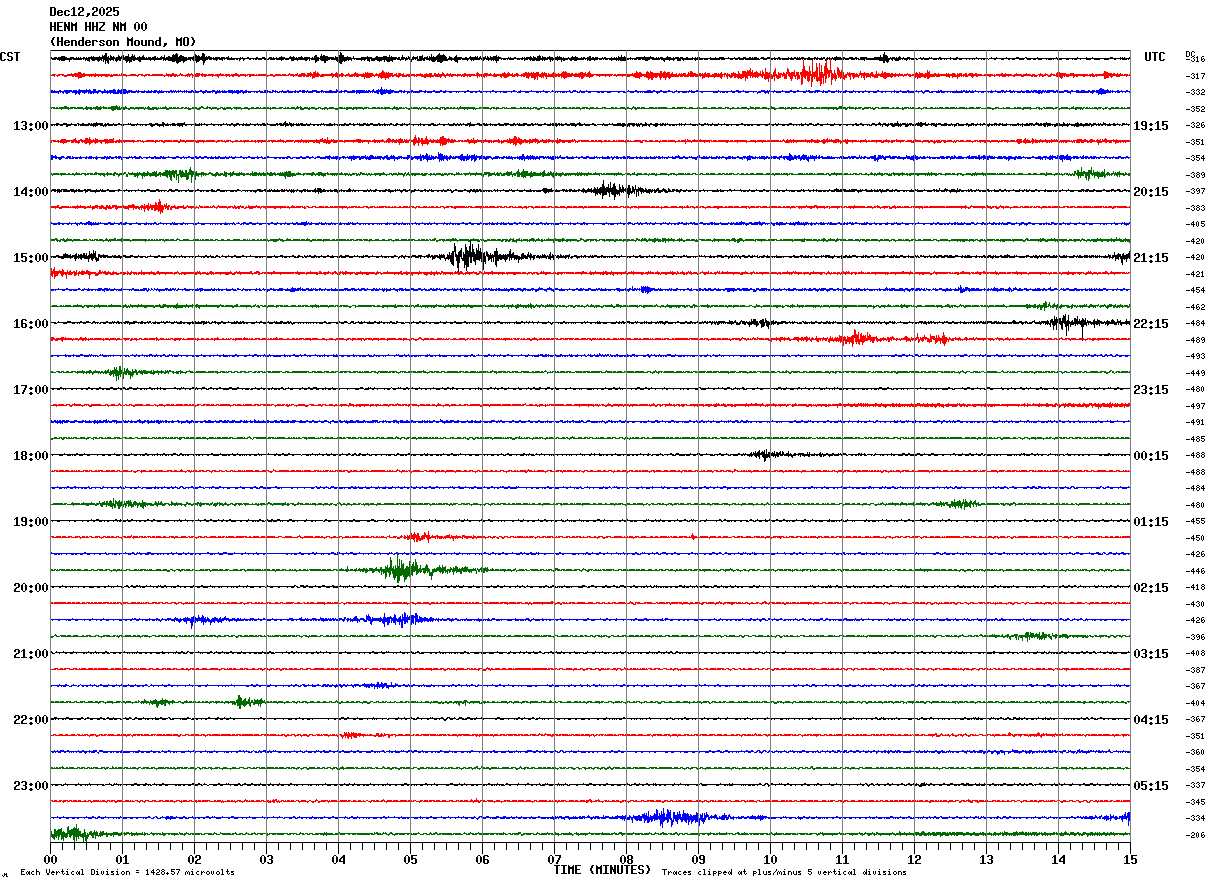This screenshot has height=886, width=1210.
Task: Select the 01:15 UTC time label
Action: coord(1151,522)
